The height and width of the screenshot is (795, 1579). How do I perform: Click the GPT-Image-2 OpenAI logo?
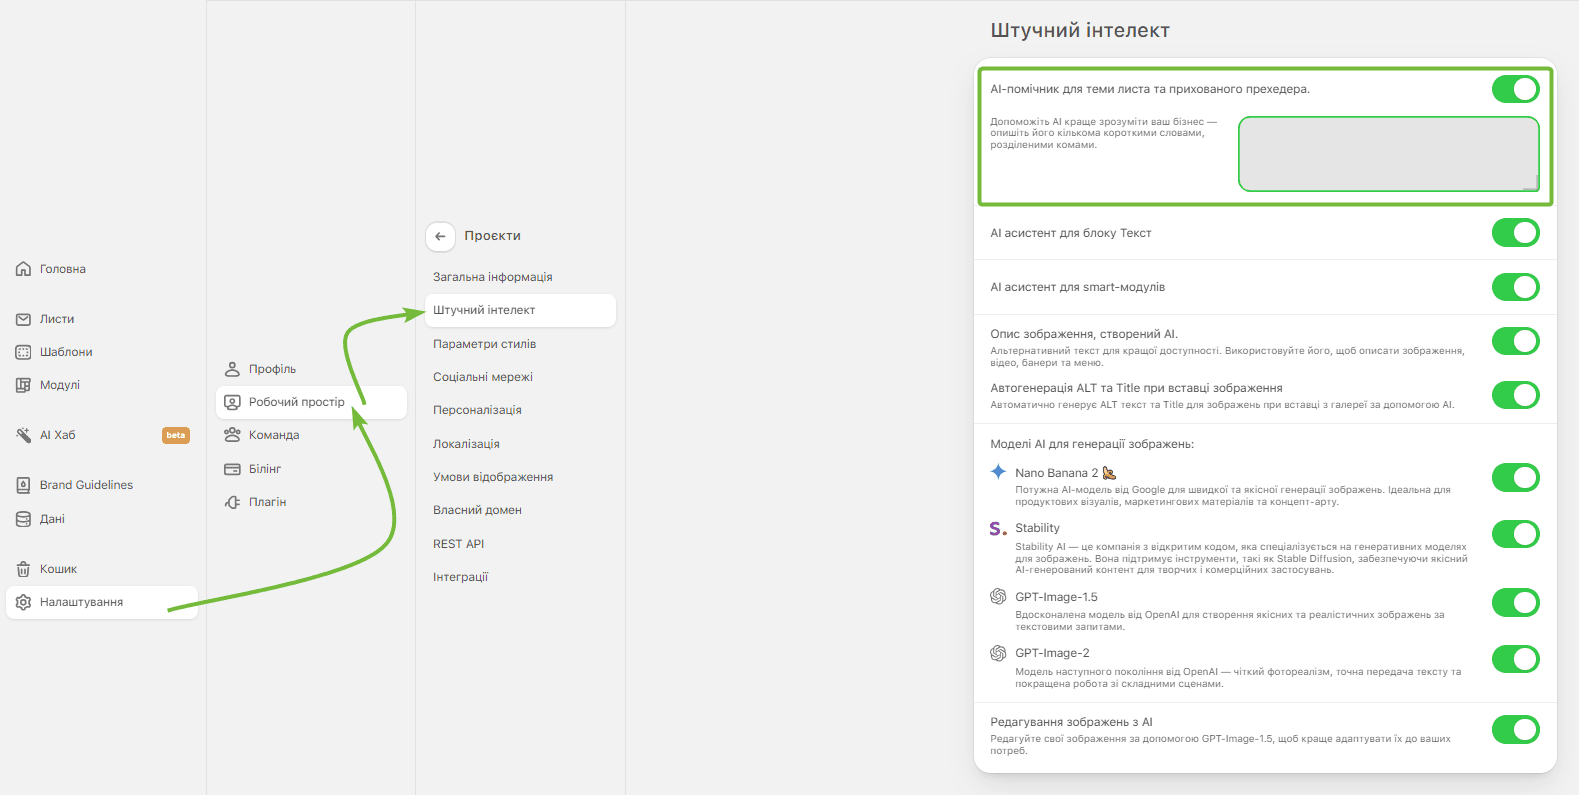click(998, 653)
